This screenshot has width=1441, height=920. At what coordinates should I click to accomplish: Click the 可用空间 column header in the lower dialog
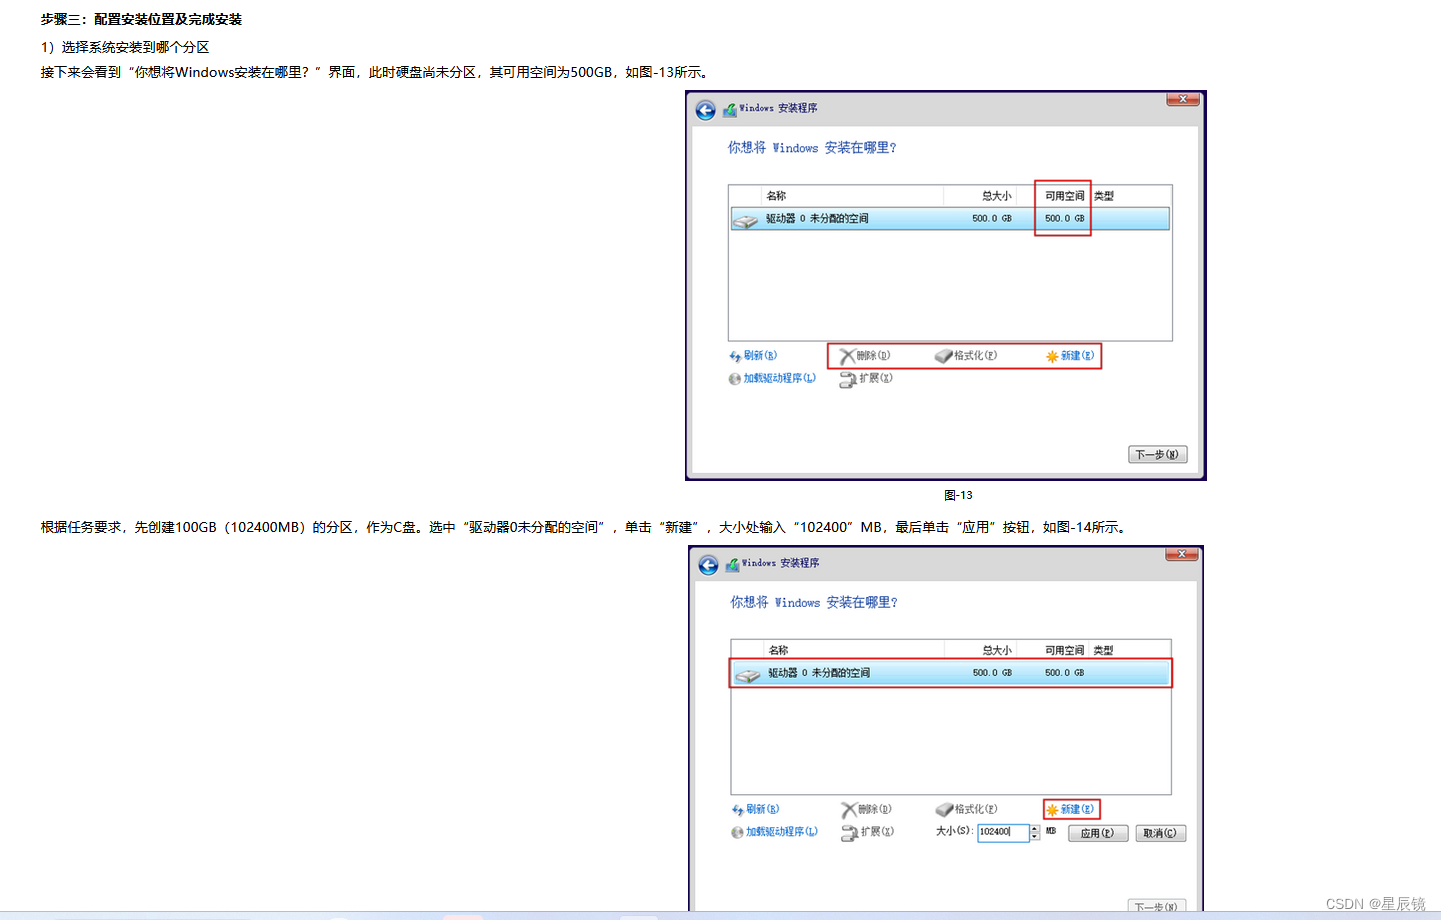[1065, 651]
